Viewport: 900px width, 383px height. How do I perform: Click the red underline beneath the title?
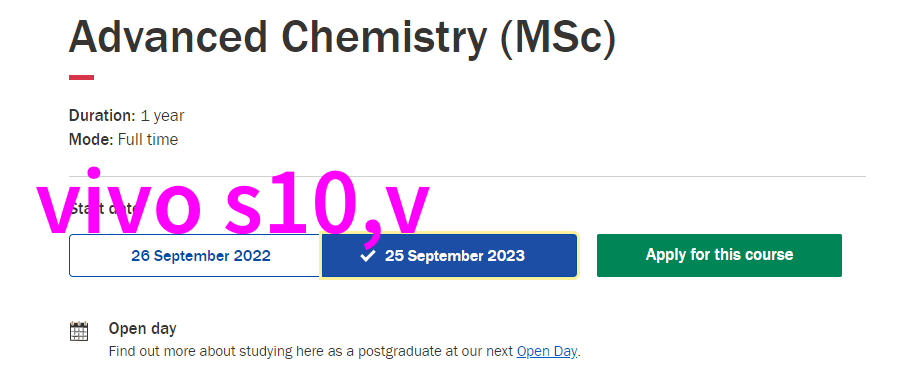point(82,78)
